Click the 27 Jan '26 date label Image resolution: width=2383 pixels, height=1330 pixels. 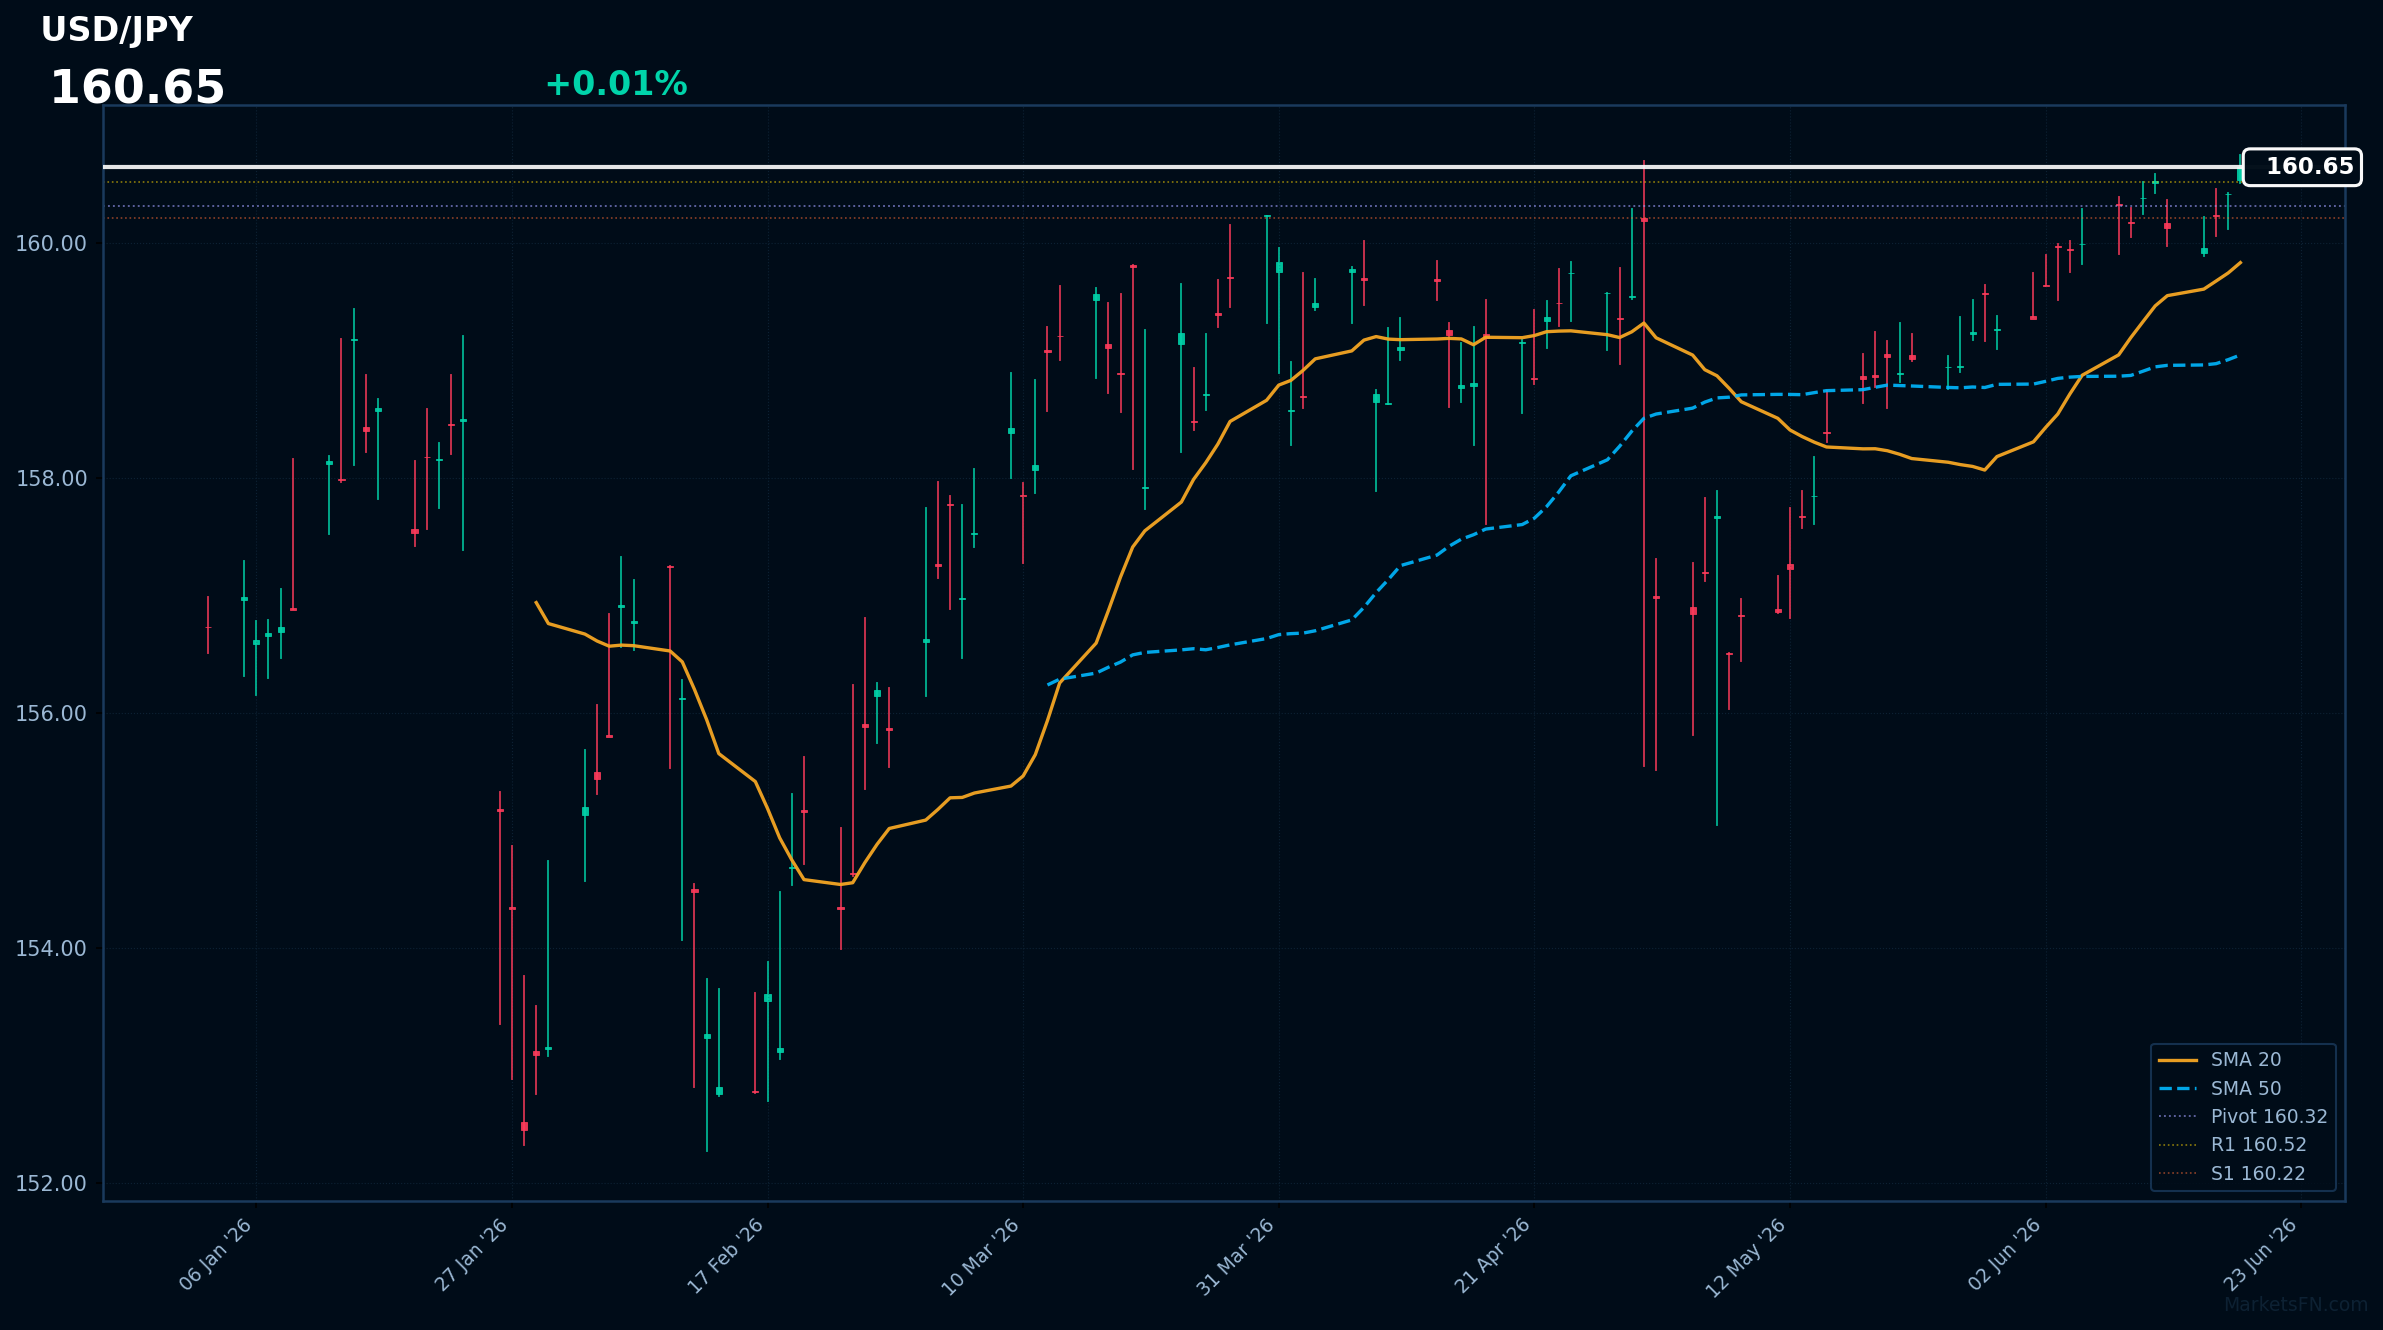pyautogui.click(x=471, y=1255)
